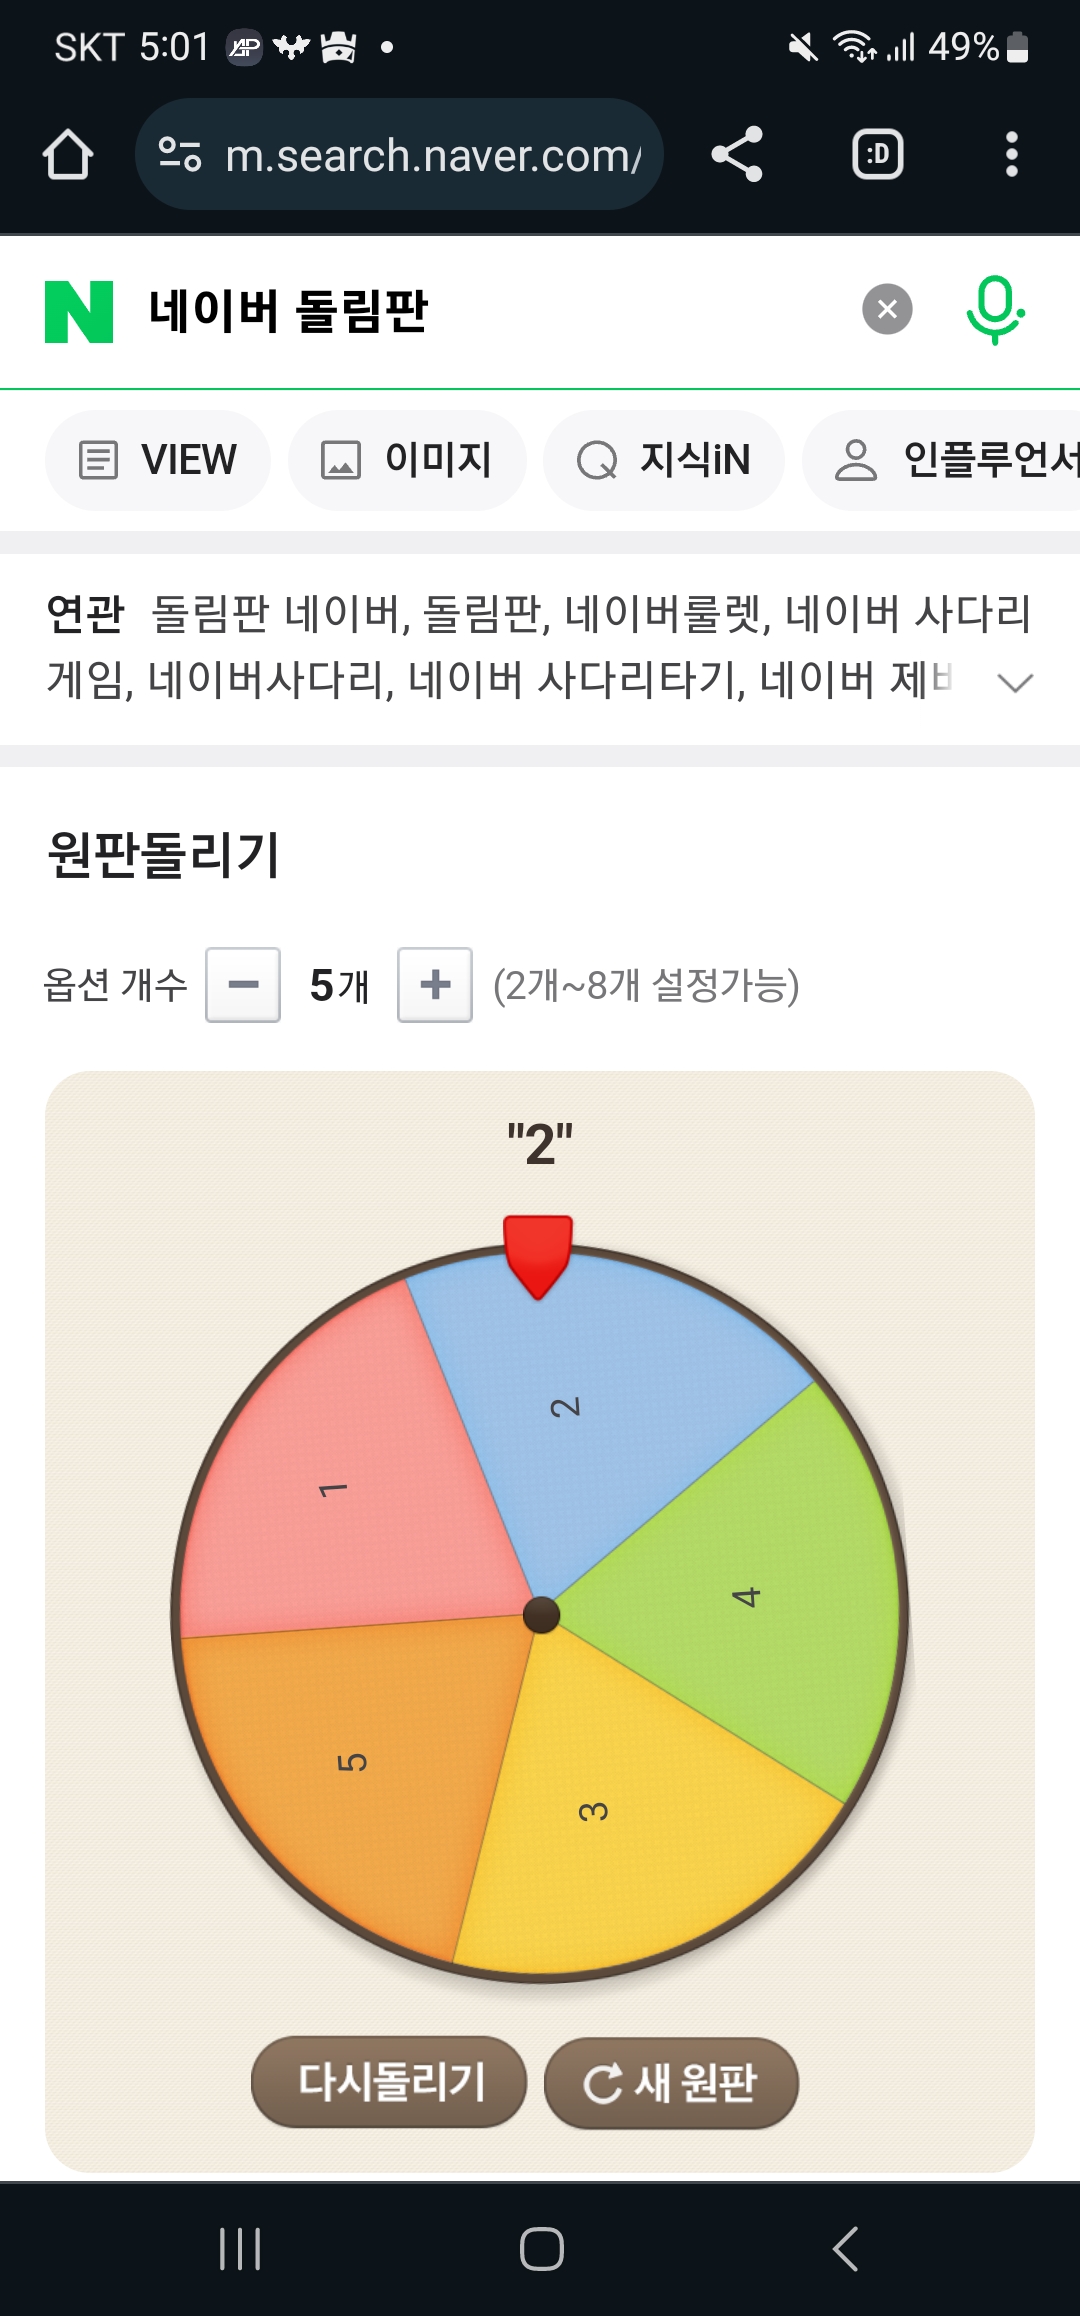Open the share icon in toolbar
The height and width of the screenshot is (2316, 1080).
point(738,155)
